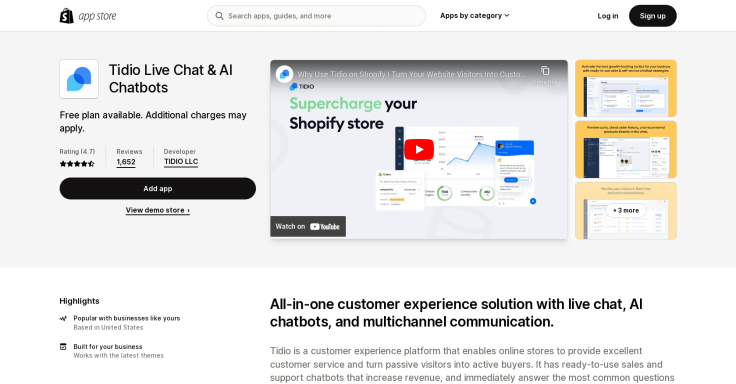Expand the Apps by category dropdown
This screenshot has height=384, width=736.
(x=474, y=15)
